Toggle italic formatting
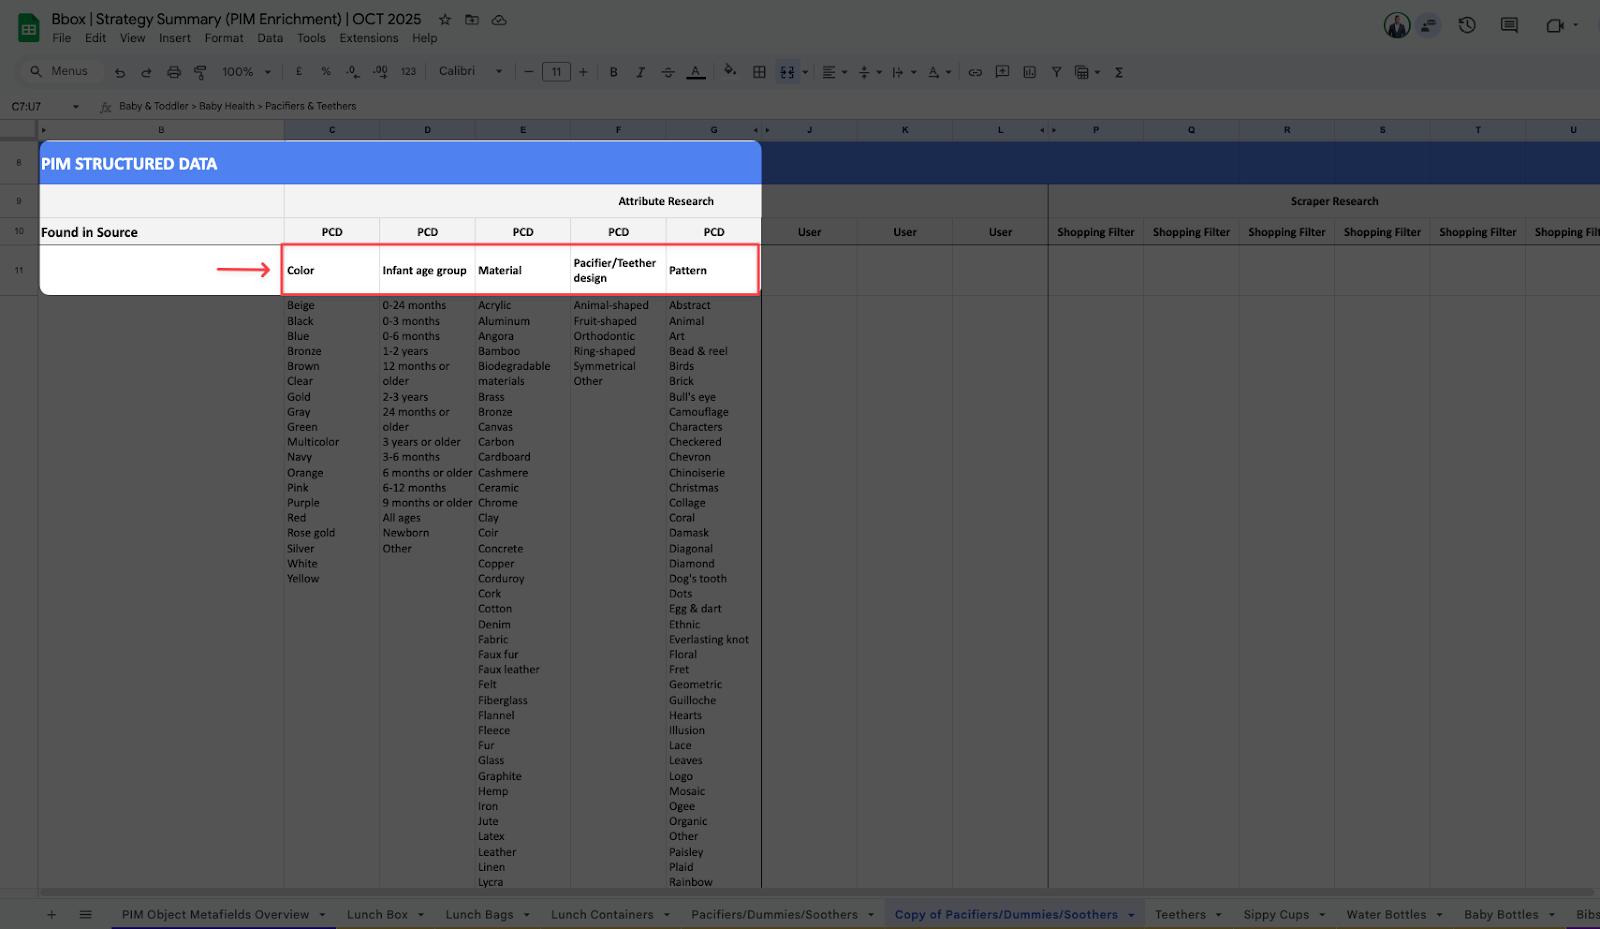 (x=640, y=72)
